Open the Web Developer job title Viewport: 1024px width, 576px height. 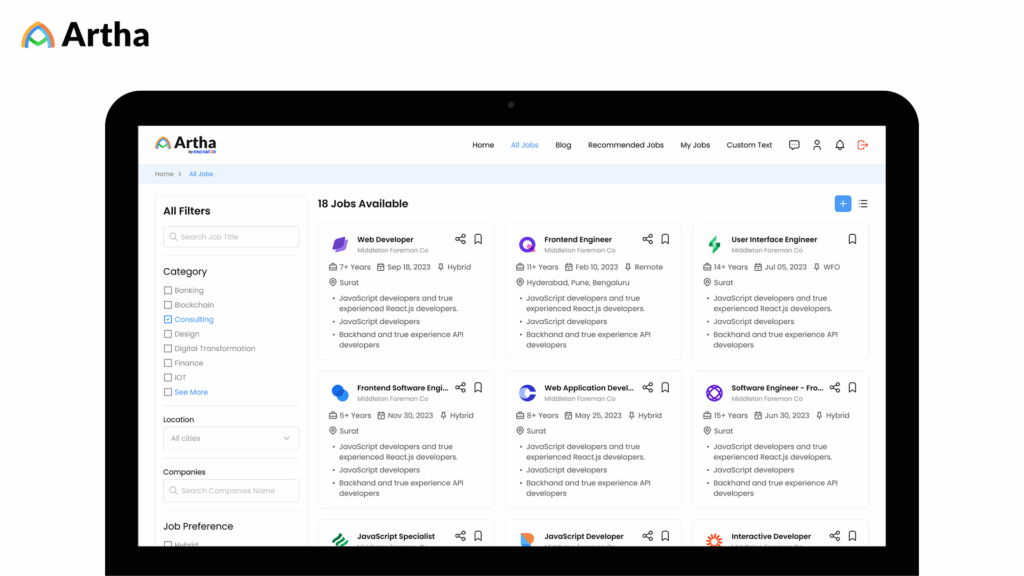385,240
